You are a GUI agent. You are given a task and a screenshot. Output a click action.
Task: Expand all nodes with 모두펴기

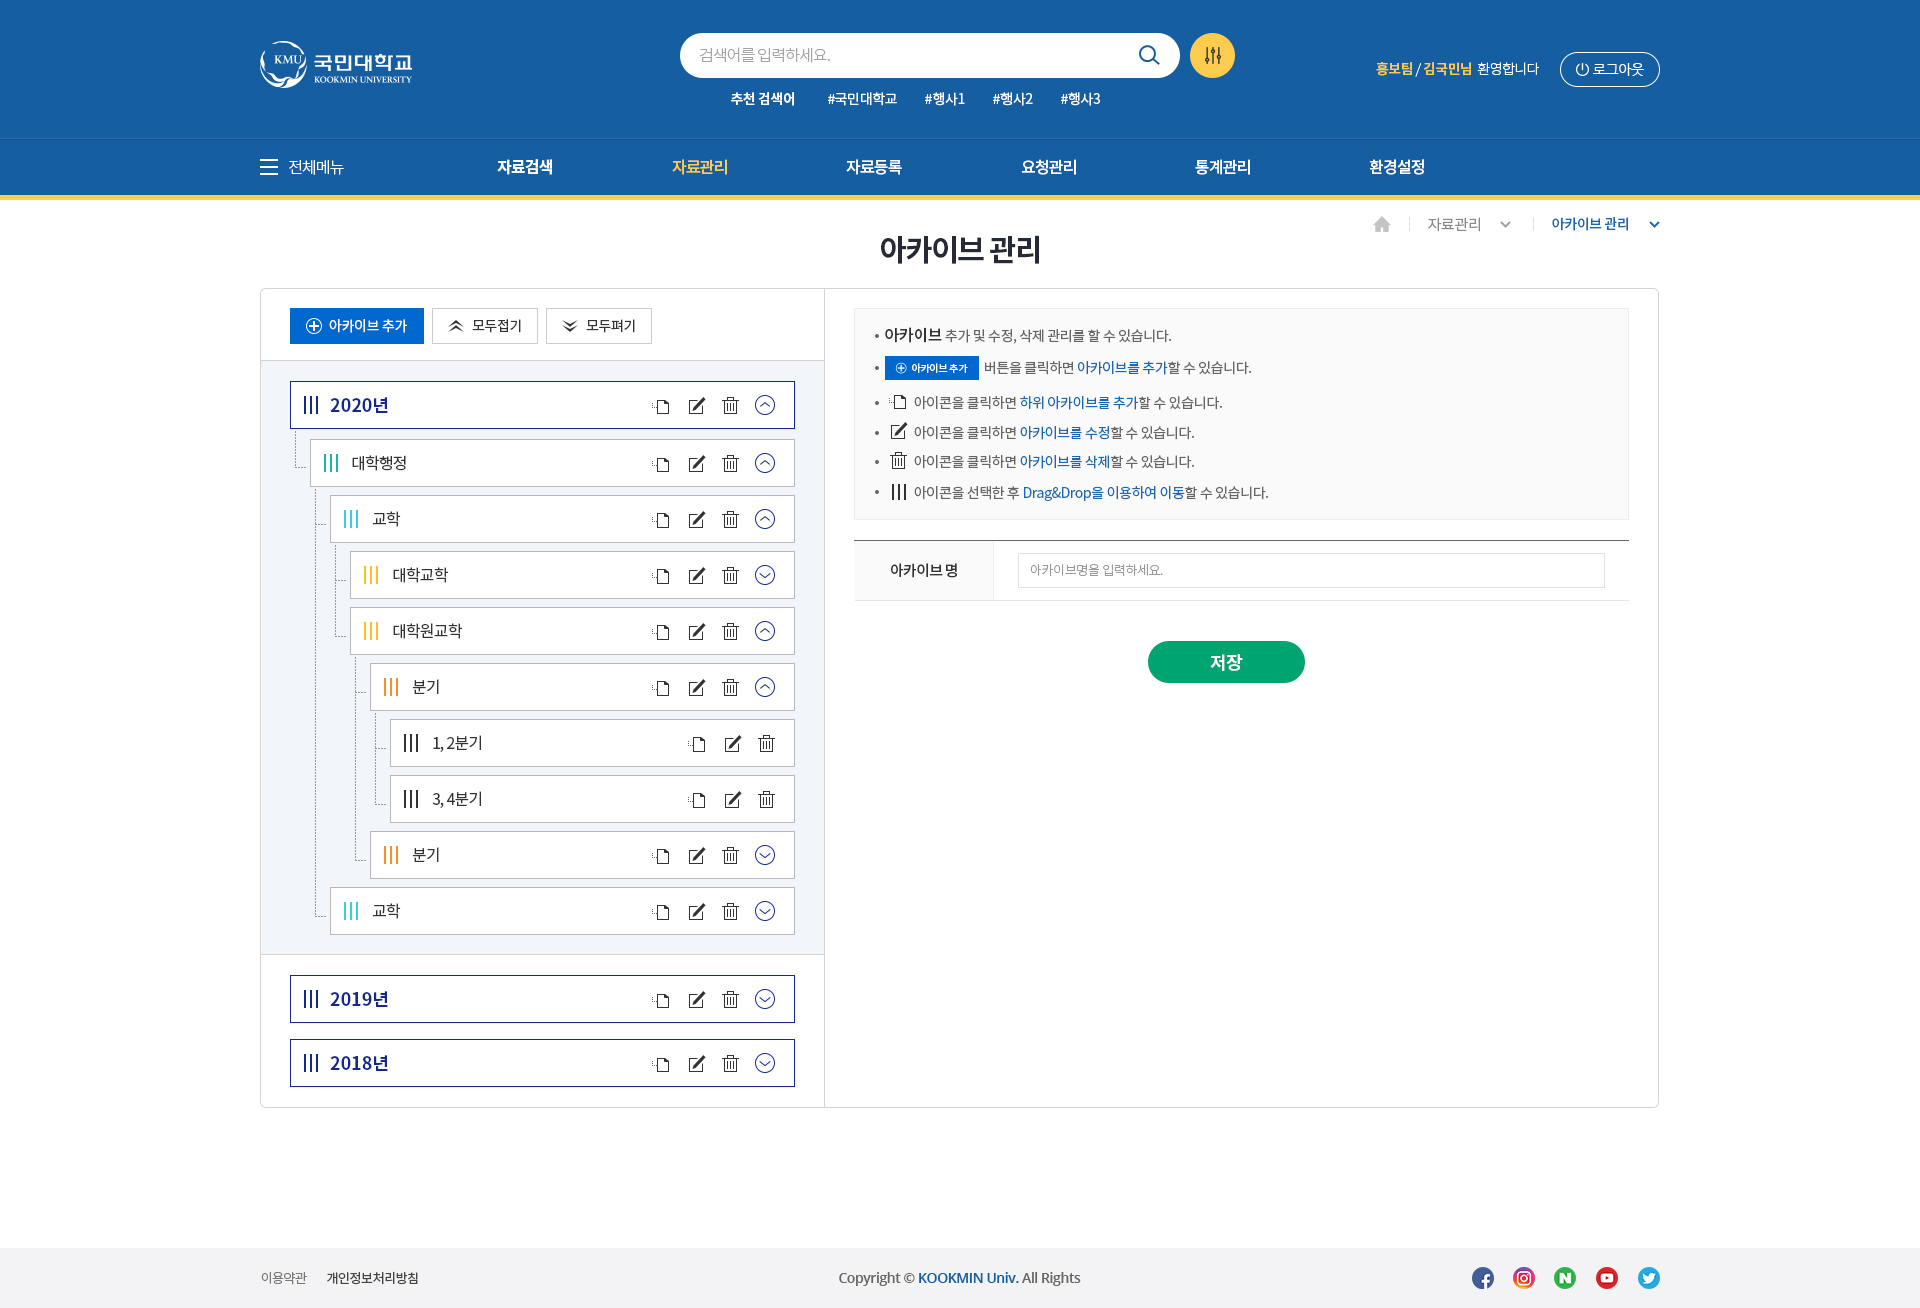[x=598, y=325]
